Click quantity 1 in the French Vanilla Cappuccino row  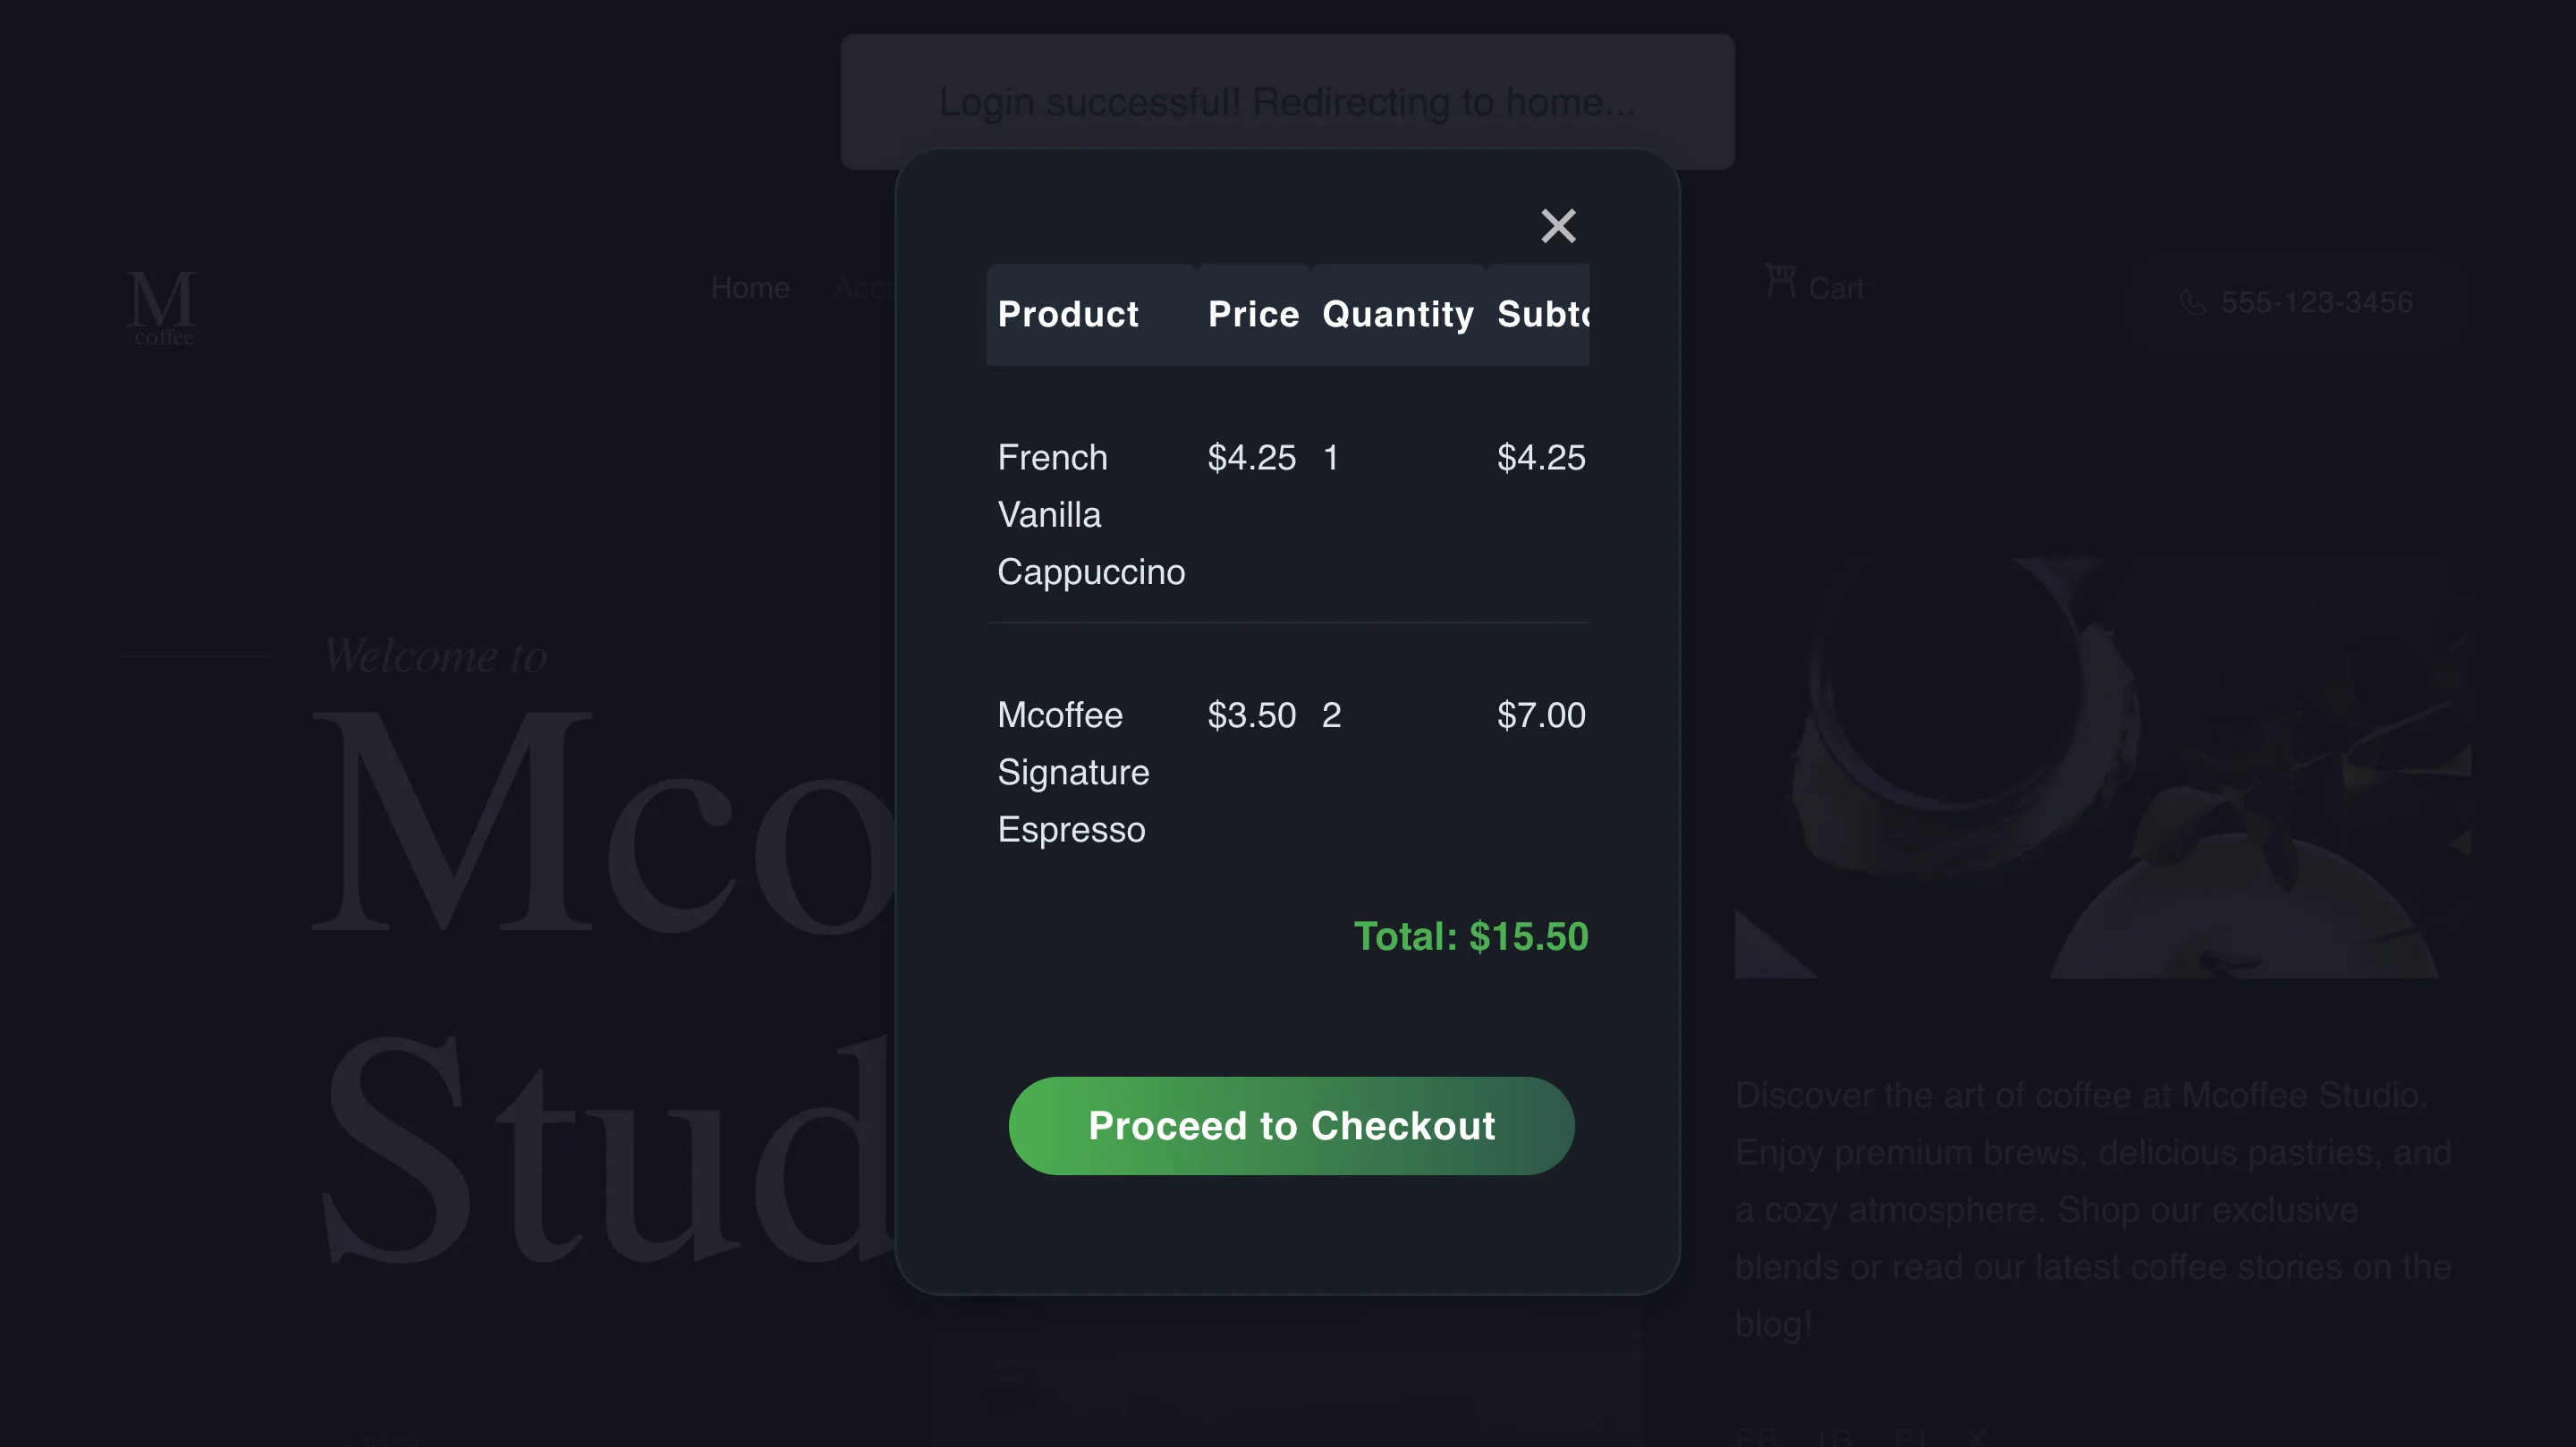pyautogui.click(x=1331, y=458)
